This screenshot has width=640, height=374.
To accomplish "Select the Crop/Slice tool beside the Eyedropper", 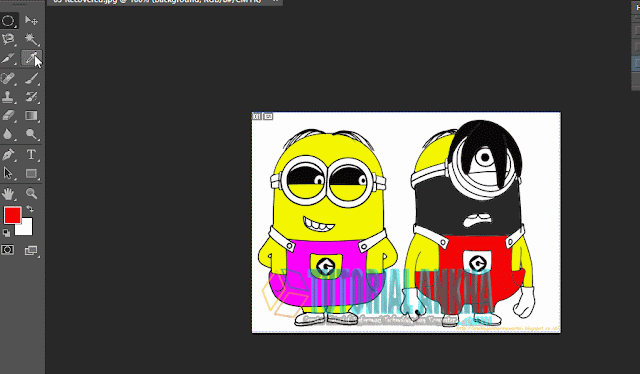I will pos(8,58).
